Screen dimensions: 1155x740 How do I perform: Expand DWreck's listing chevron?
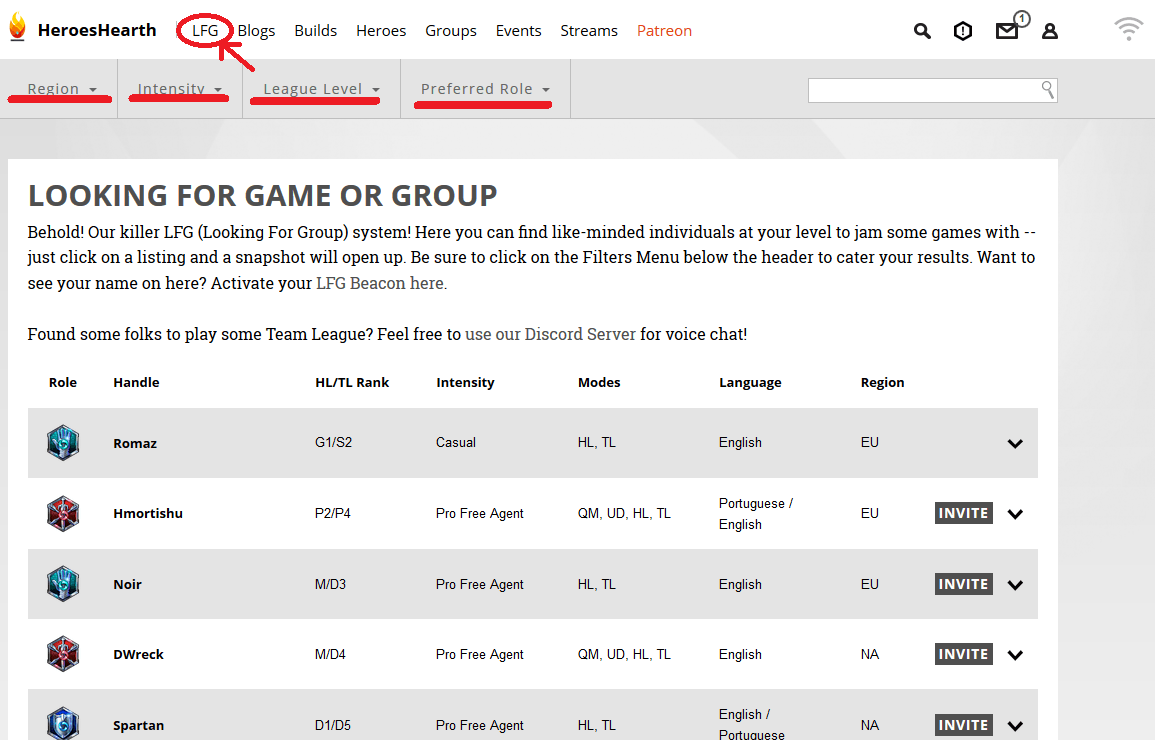(x=1015, y=655)
